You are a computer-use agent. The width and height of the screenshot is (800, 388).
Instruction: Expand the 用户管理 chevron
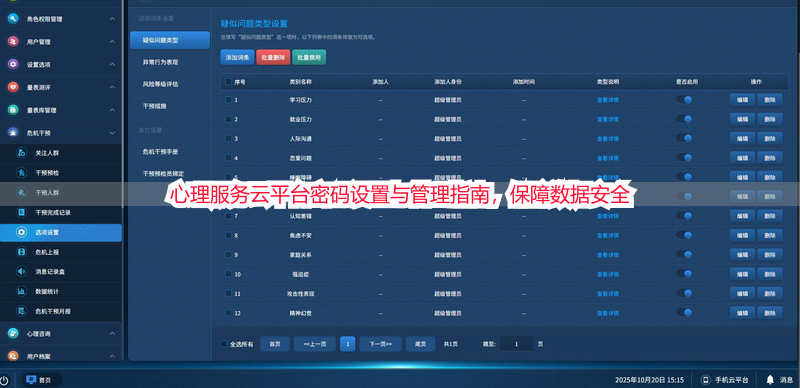(112, 41)
